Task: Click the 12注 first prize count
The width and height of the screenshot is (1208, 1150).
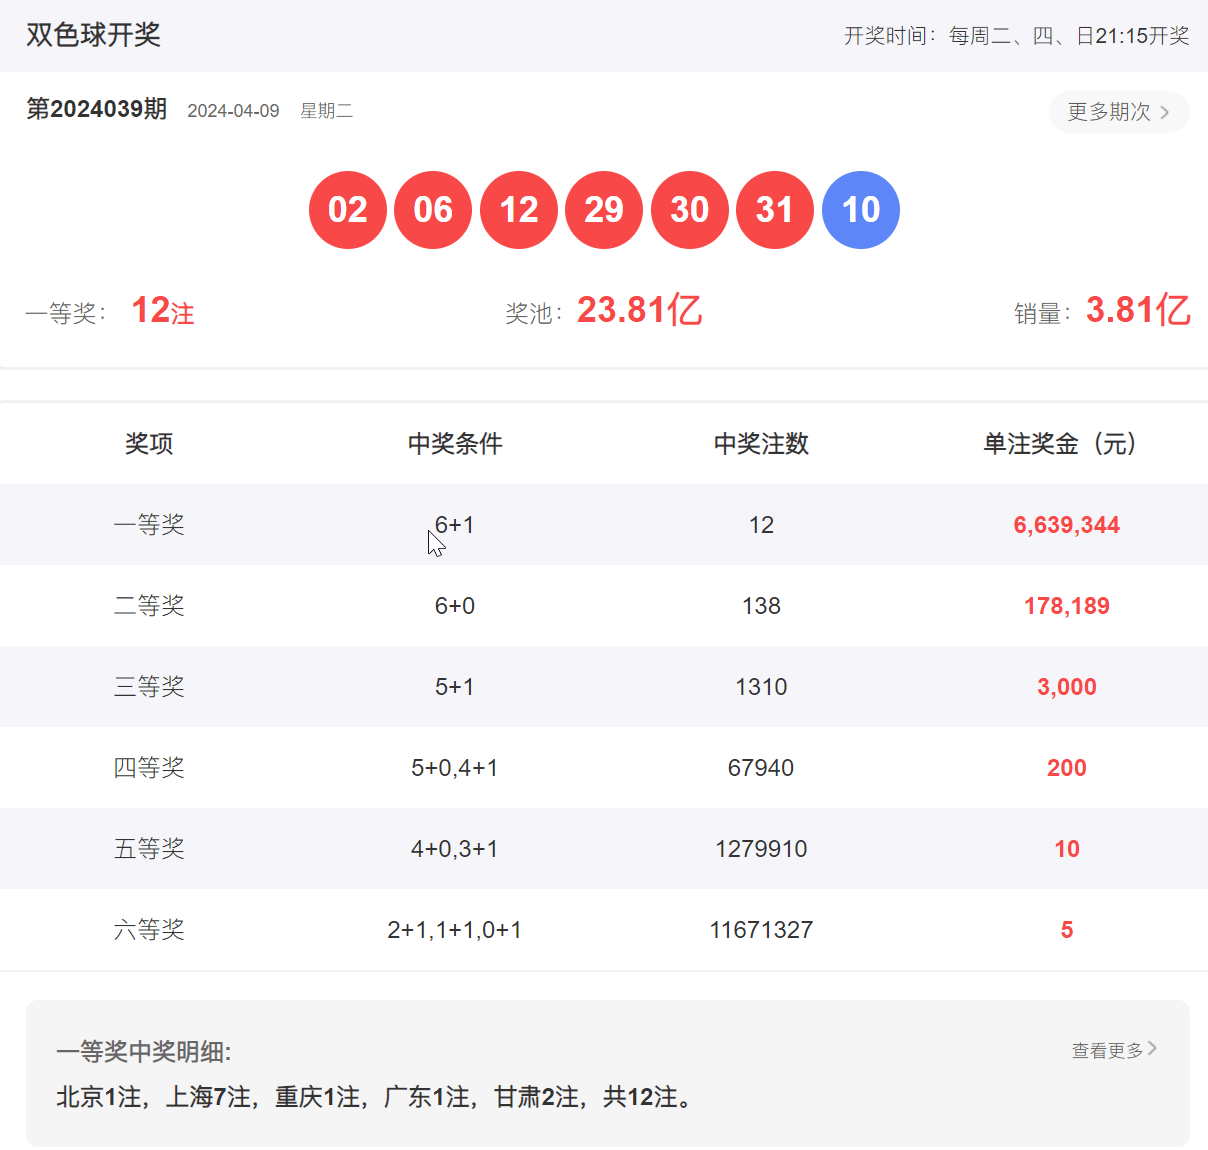Action: pos(163,311)
